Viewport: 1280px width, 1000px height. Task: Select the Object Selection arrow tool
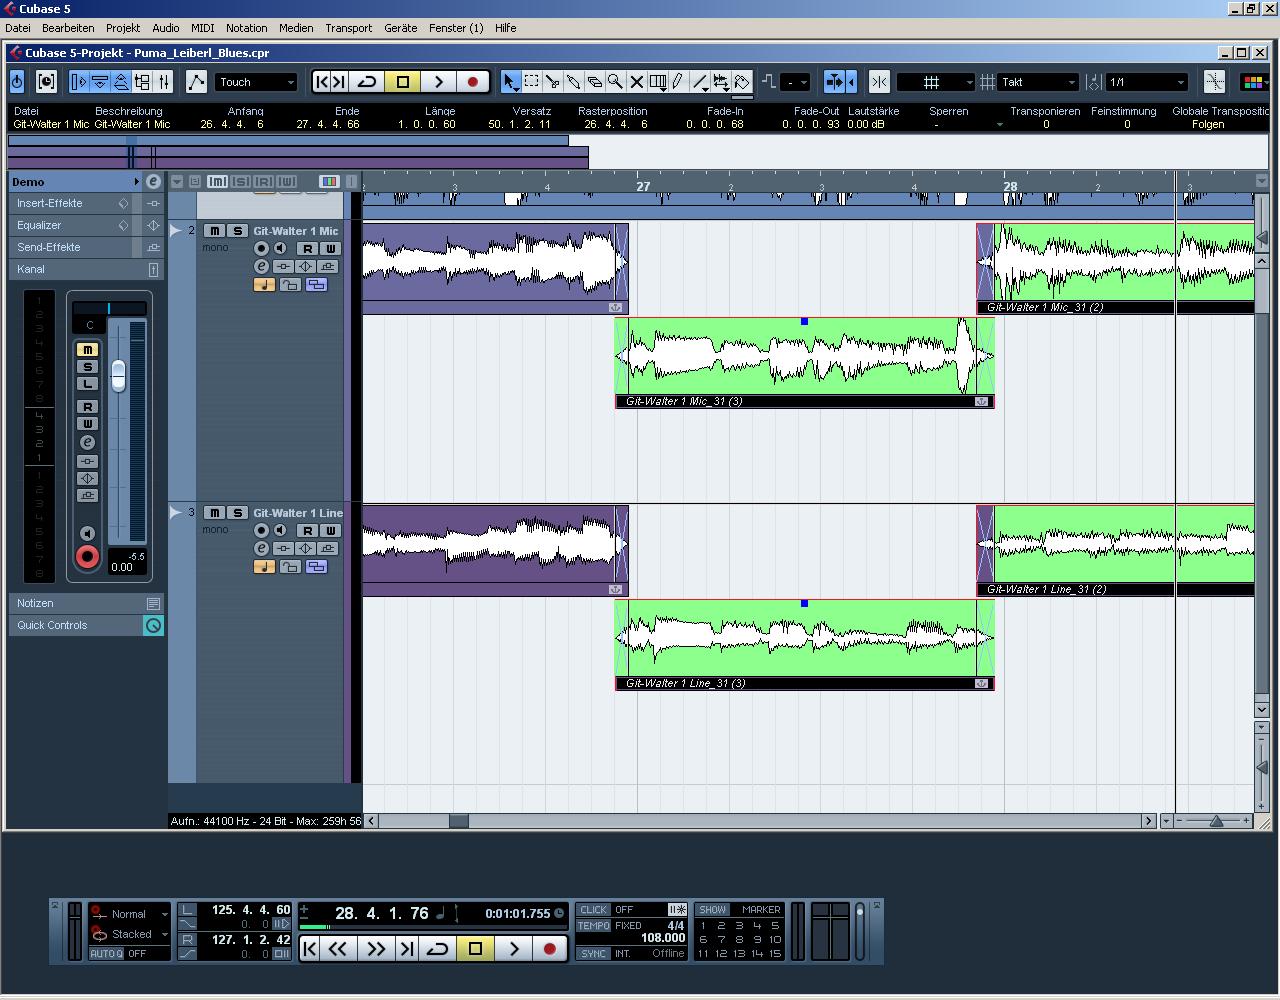511,82
